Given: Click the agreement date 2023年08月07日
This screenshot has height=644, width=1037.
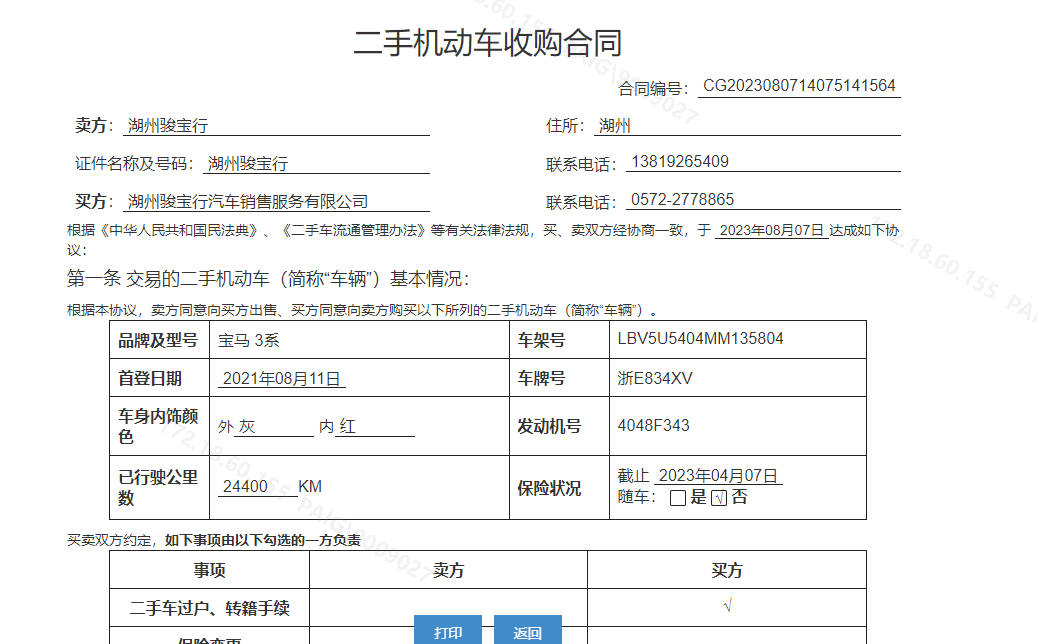Looking at the screenshot, I should [x=772, y=230].
